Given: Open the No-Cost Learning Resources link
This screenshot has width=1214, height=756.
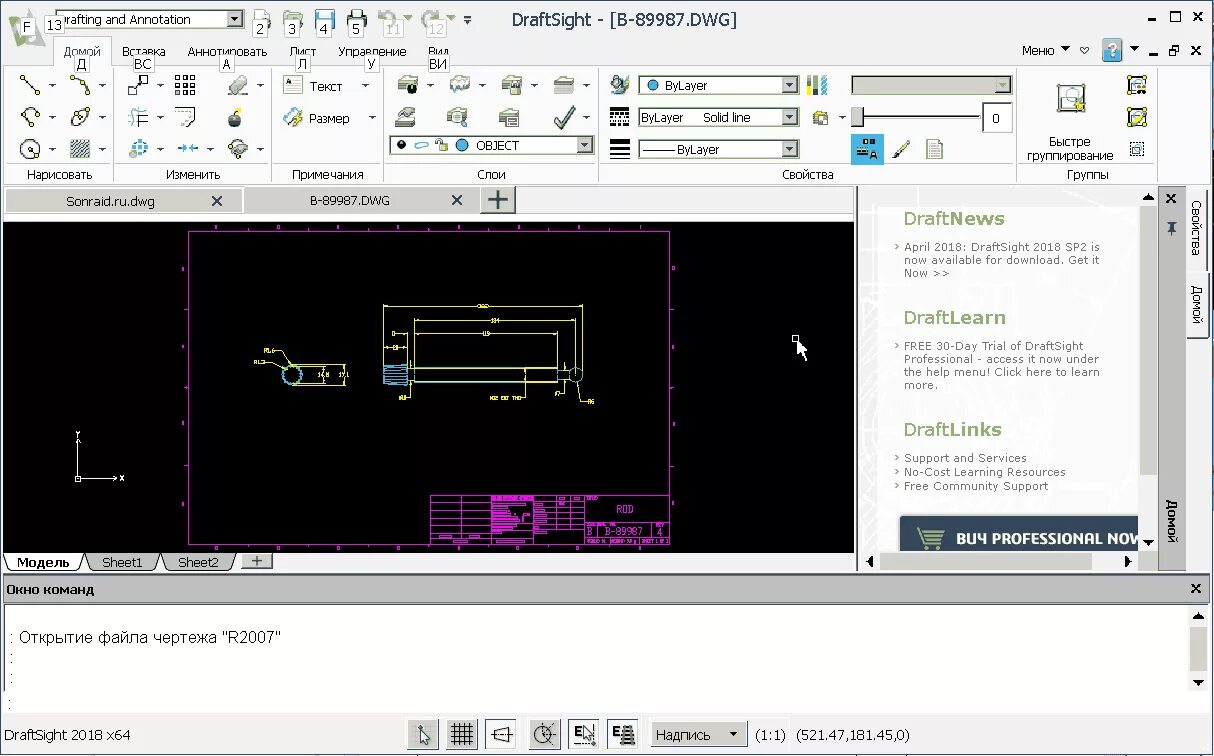Looking at the screenshot, I should point(985,472).
